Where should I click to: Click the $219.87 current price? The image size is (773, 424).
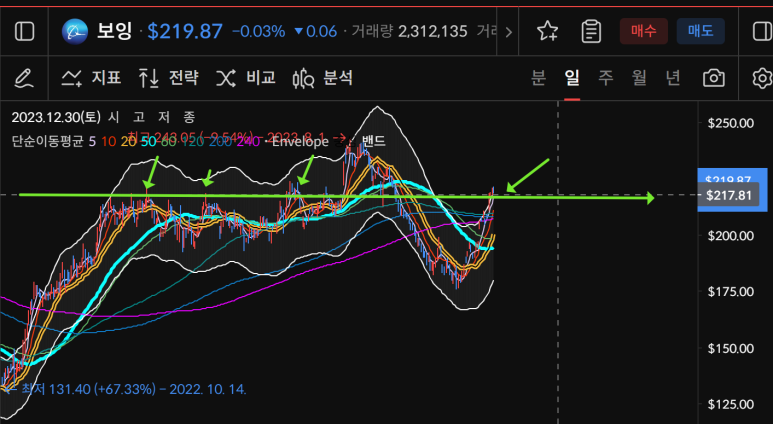pos(185,32)
